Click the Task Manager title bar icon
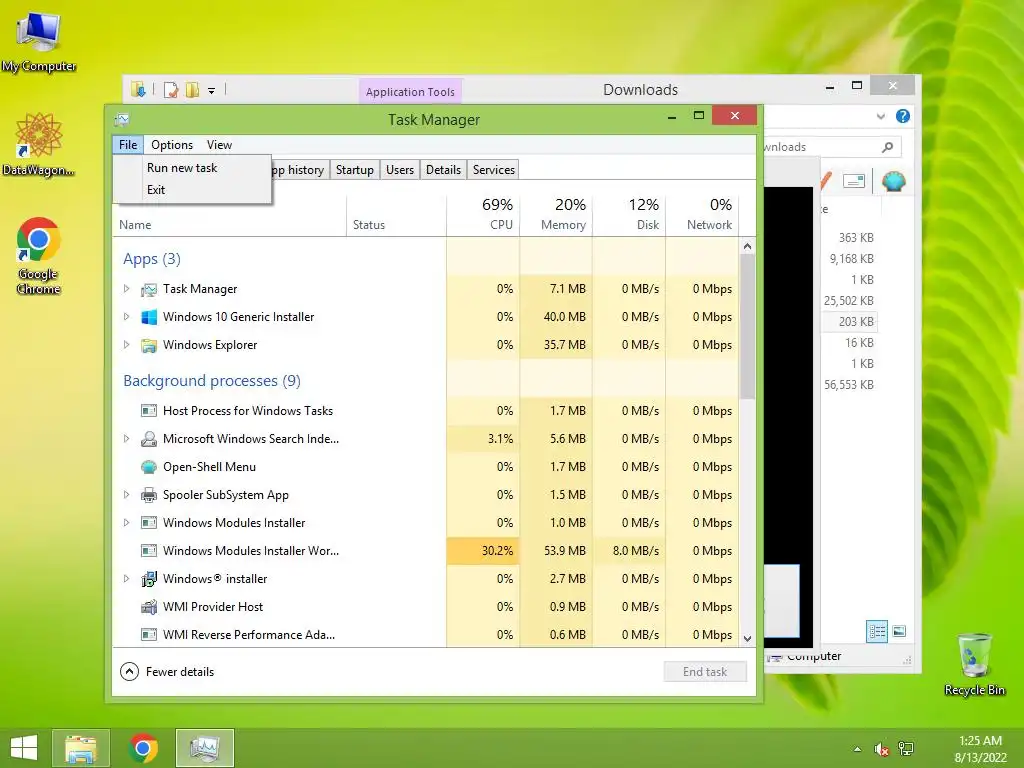Image resolution: width=1024 pixels, height=768 pixels. [x=122, y=120]
